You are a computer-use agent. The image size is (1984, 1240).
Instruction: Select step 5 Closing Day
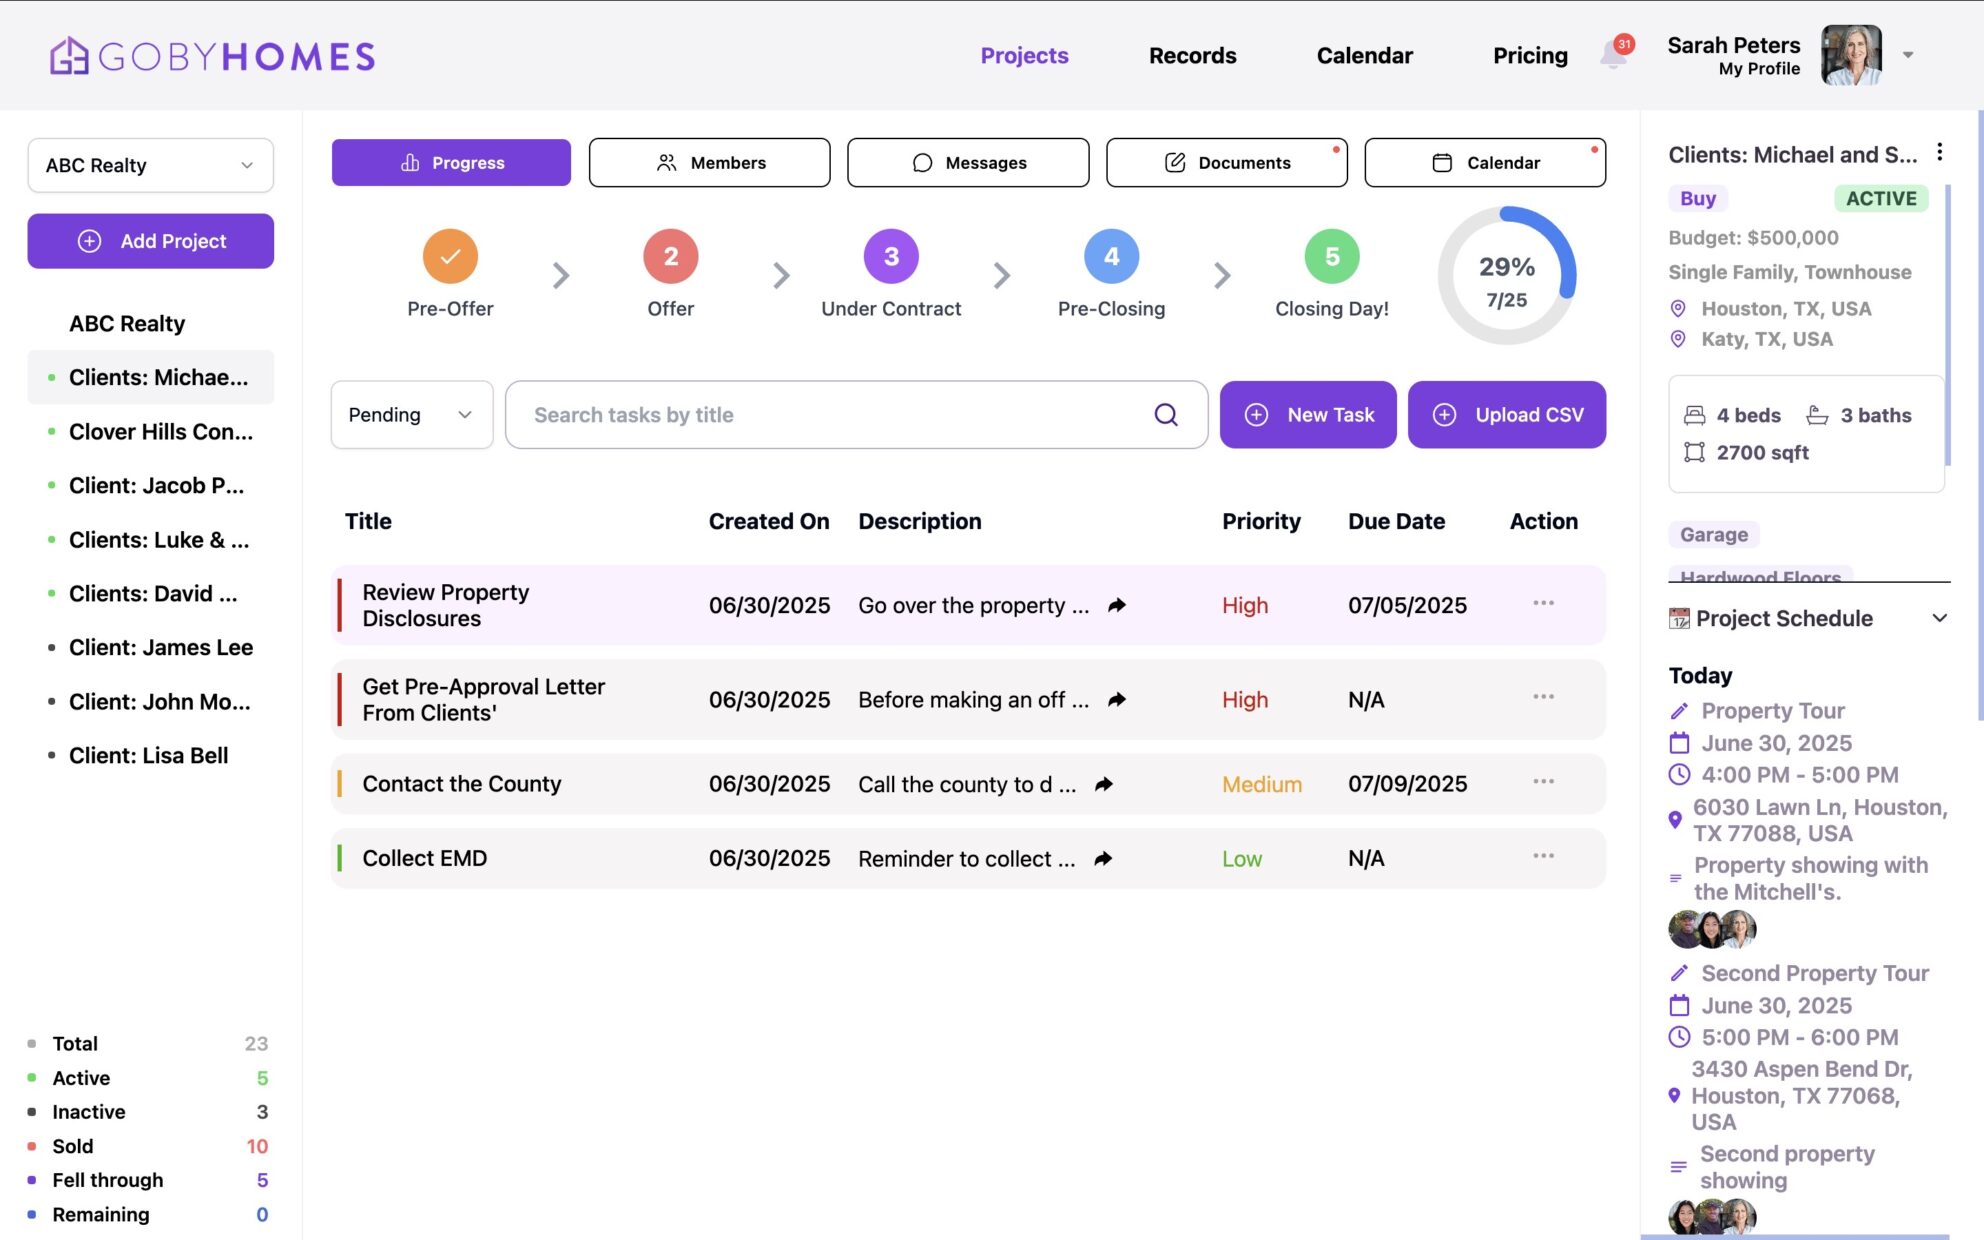1331,256
